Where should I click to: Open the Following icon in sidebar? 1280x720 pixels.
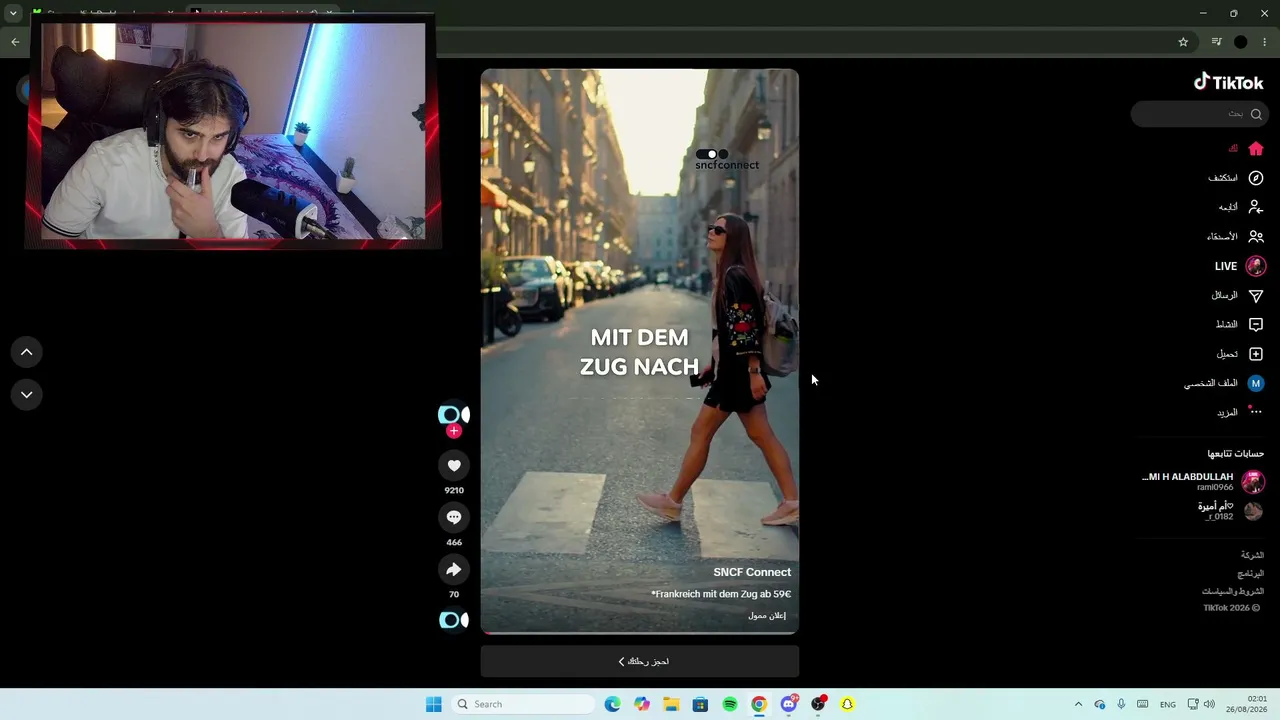(1256, 207)
